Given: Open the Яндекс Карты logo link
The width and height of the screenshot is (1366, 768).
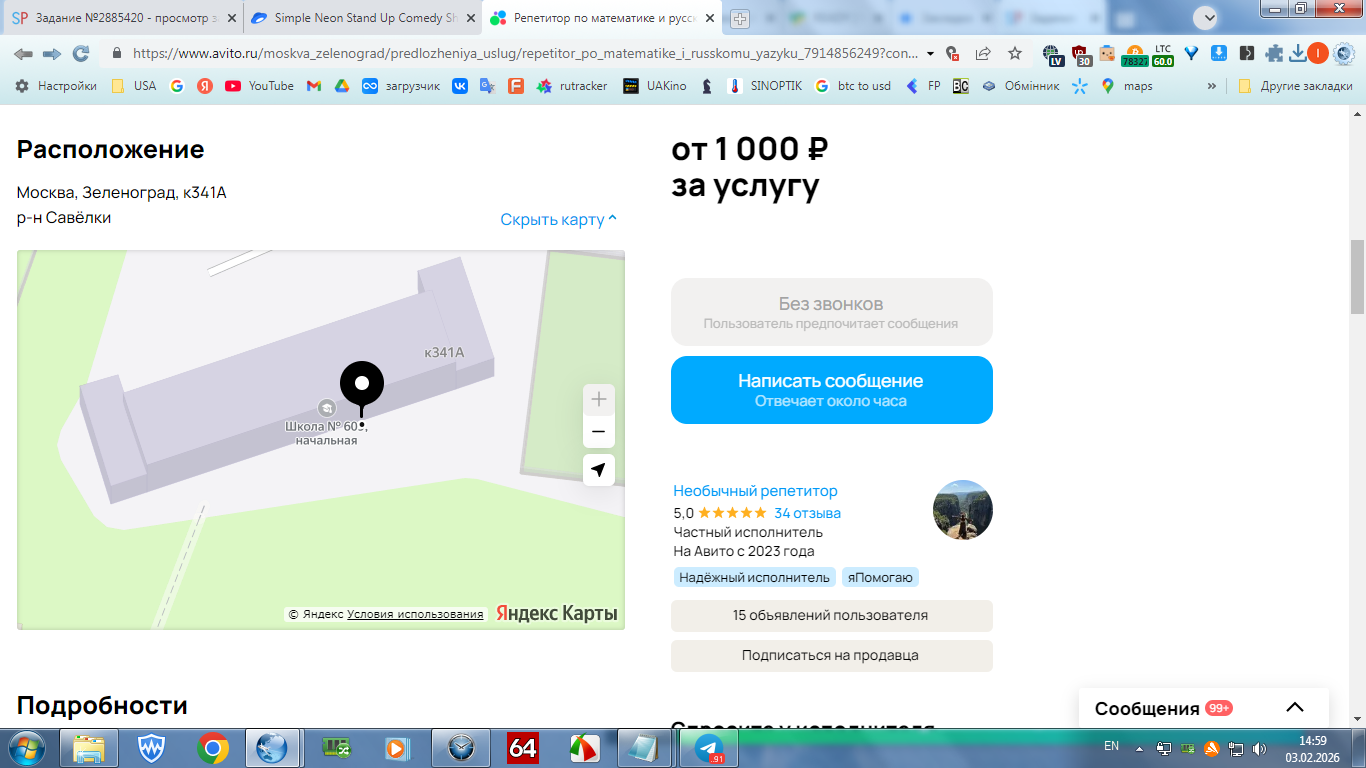Looking at the screenshot, I should pyautogui.click(x=557, y=613).
